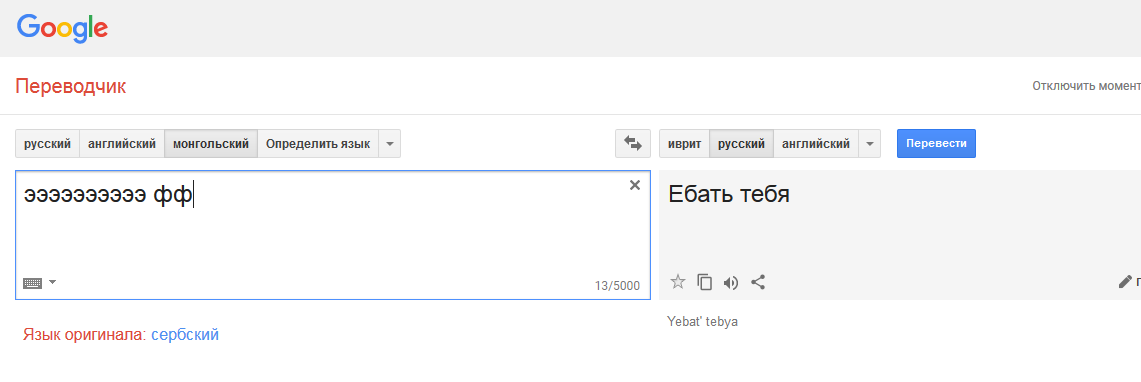Click the pencil suggest-edit icon
This screenshot has height=382, width=1141.
click(x=1124, y=282)
